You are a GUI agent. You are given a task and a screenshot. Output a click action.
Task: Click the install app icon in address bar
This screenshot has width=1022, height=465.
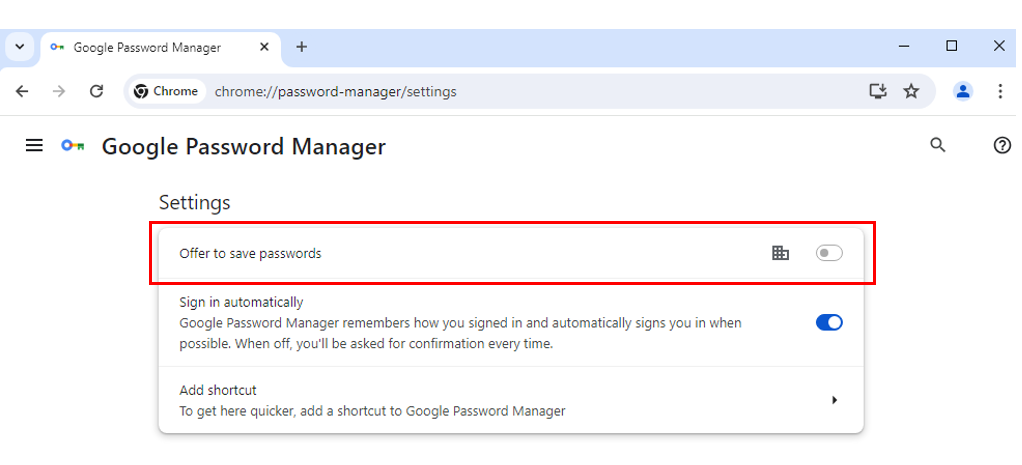point(879,91)
